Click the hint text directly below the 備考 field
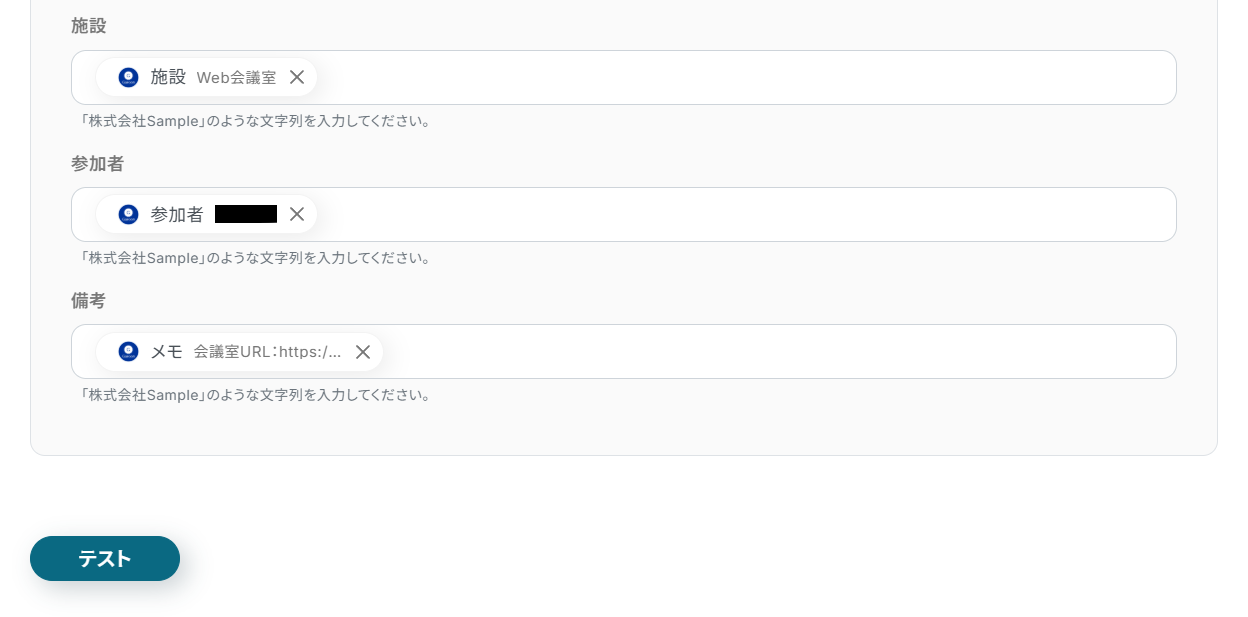The image size is (1248, 617). click(x=255, y=395)
